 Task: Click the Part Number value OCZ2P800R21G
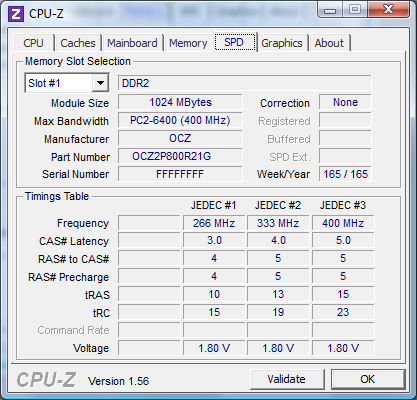tap(180, 156)
